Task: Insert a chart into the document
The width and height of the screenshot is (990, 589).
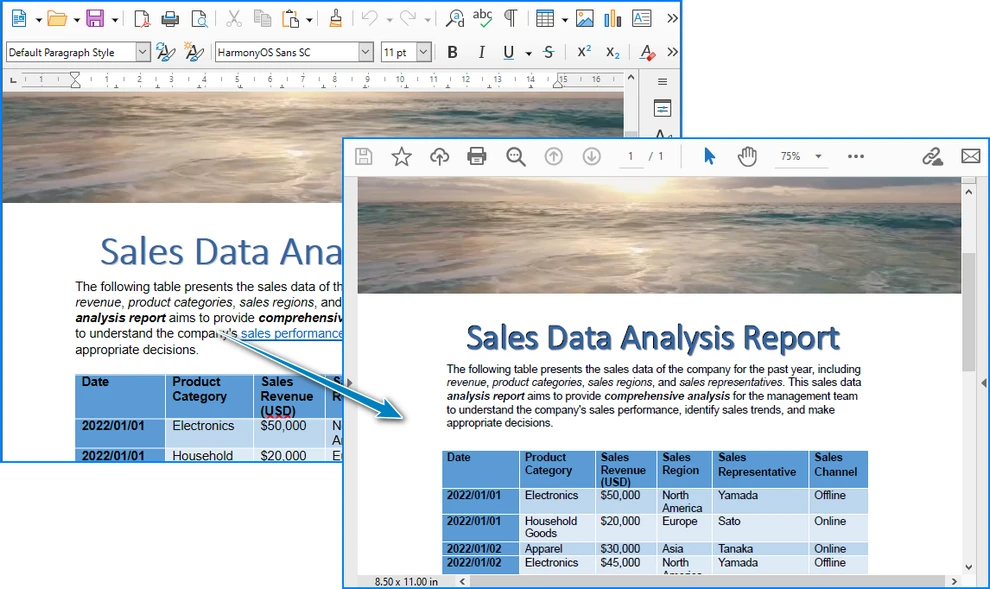Action: tap(613, 19)
